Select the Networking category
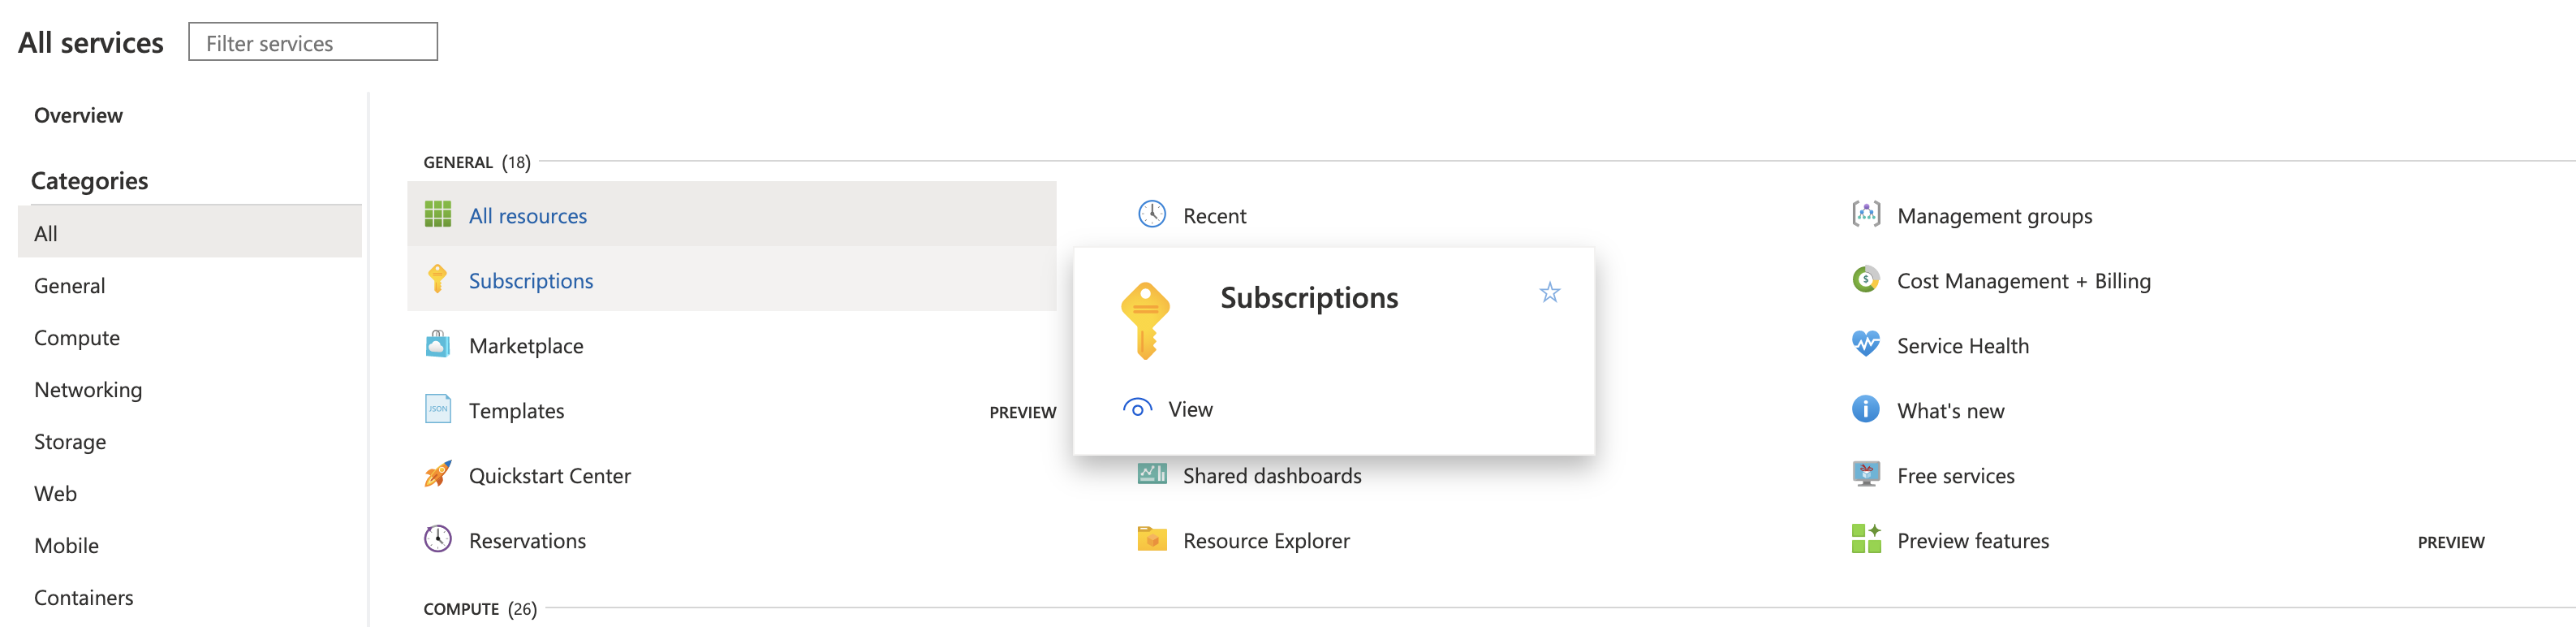This screenshot has width=2576, height=627. pos(88,390)
